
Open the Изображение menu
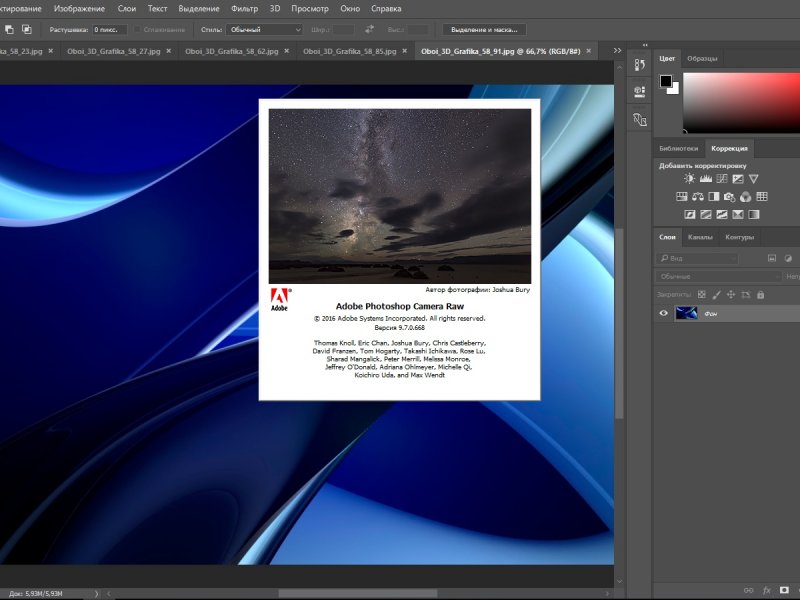tap(79, 9)
